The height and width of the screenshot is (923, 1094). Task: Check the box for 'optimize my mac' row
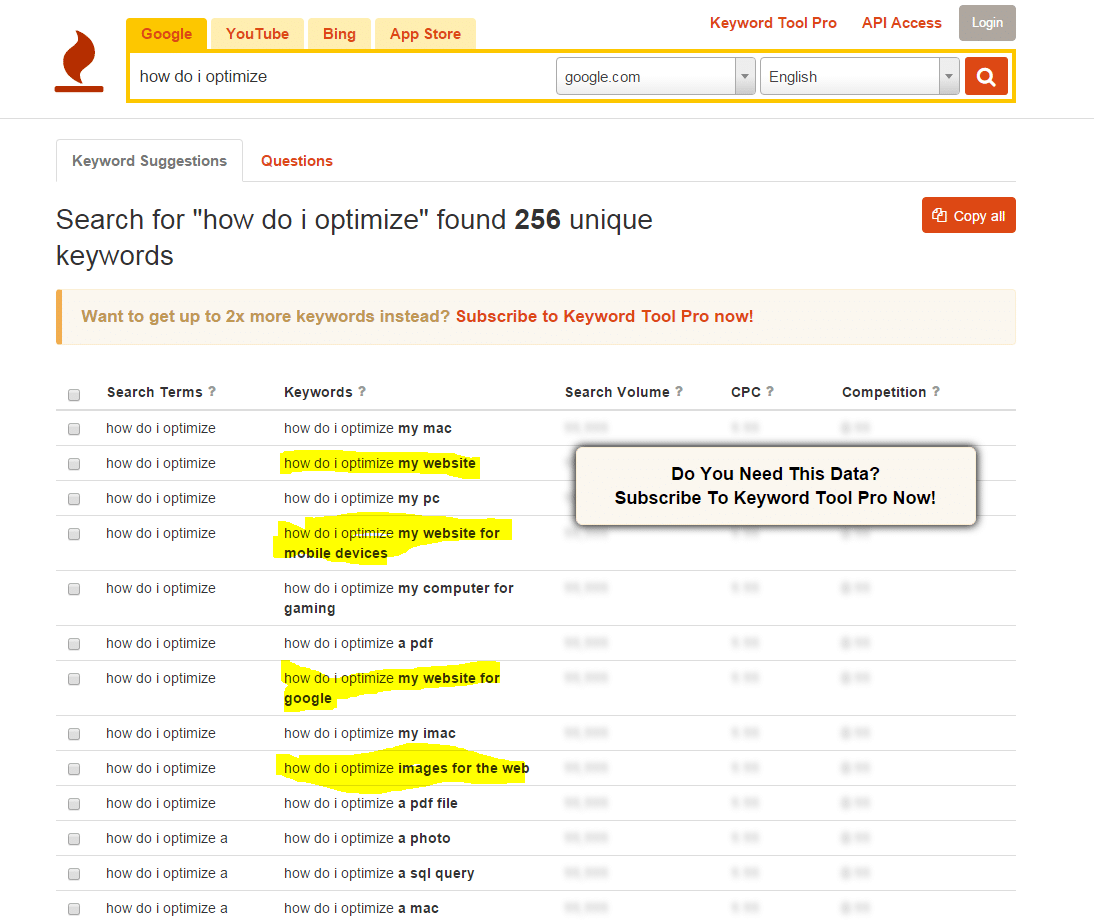click(74, 429)
